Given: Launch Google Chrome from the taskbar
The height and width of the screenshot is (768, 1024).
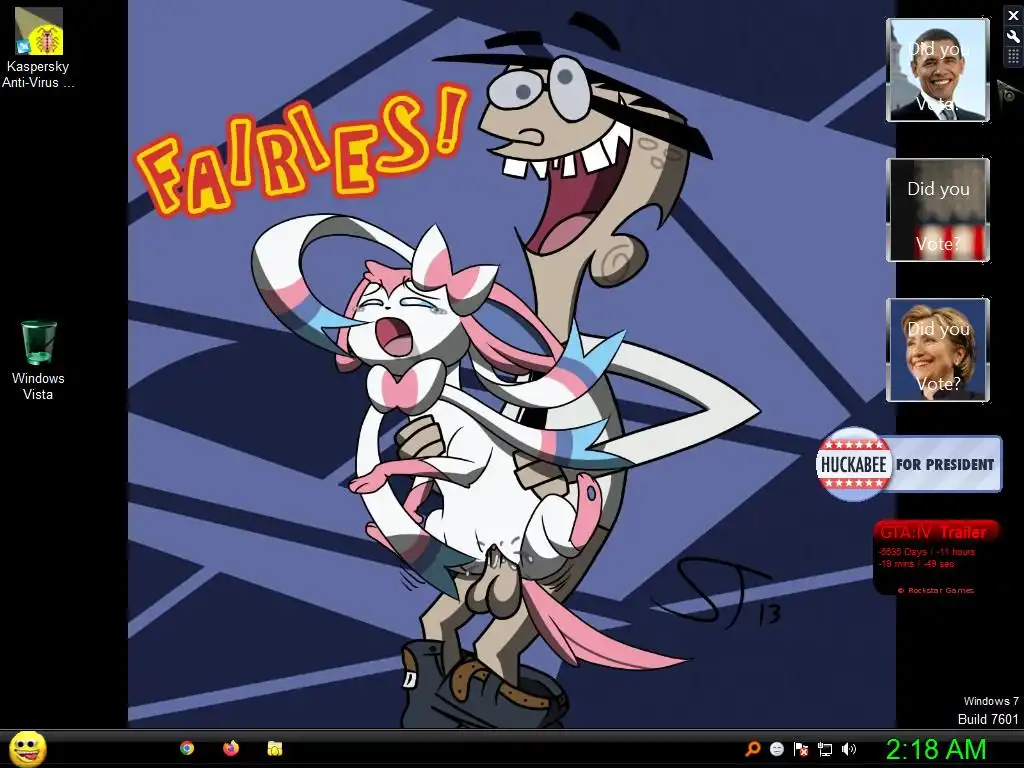Looking at the screenshot, I should point(187,748).
